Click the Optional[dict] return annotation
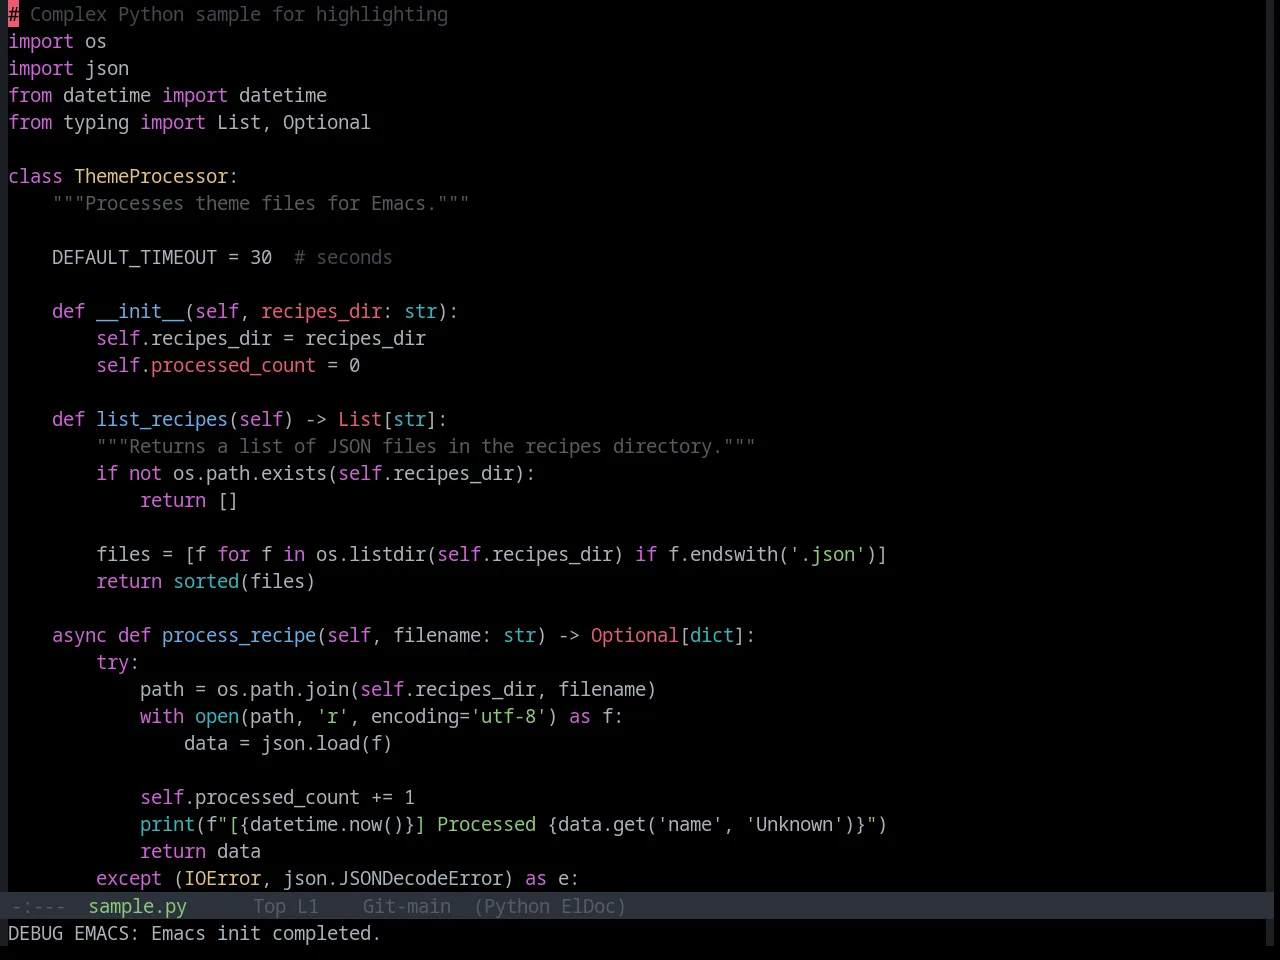1280x960 pixels. coord(668,635)
